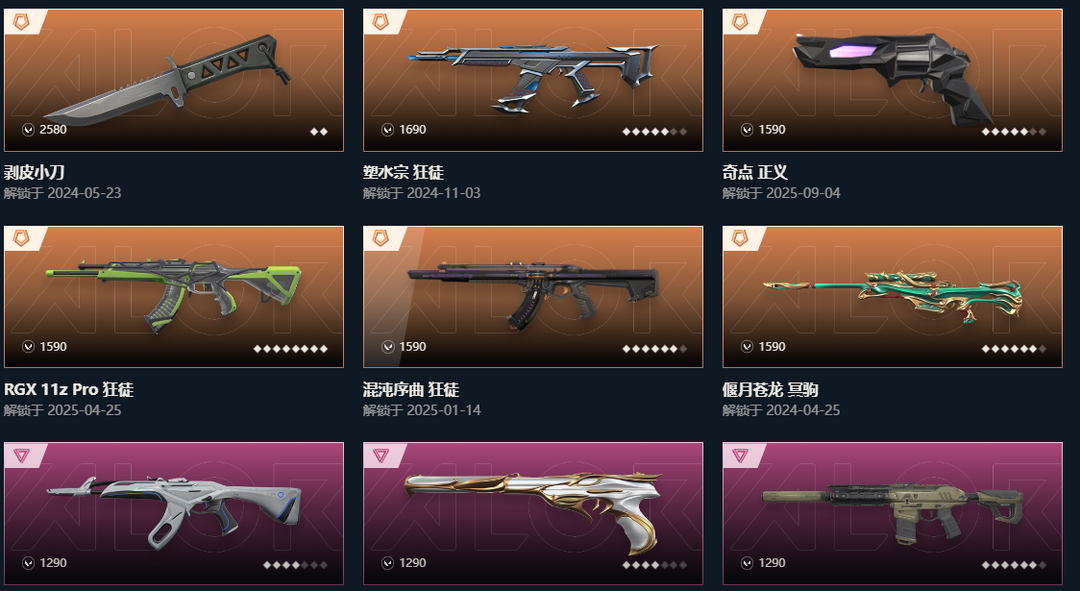Click the tier badge on the 剥皮小刀 knife card
Viewport: 1080px width, 591px height.
point(21,22)
